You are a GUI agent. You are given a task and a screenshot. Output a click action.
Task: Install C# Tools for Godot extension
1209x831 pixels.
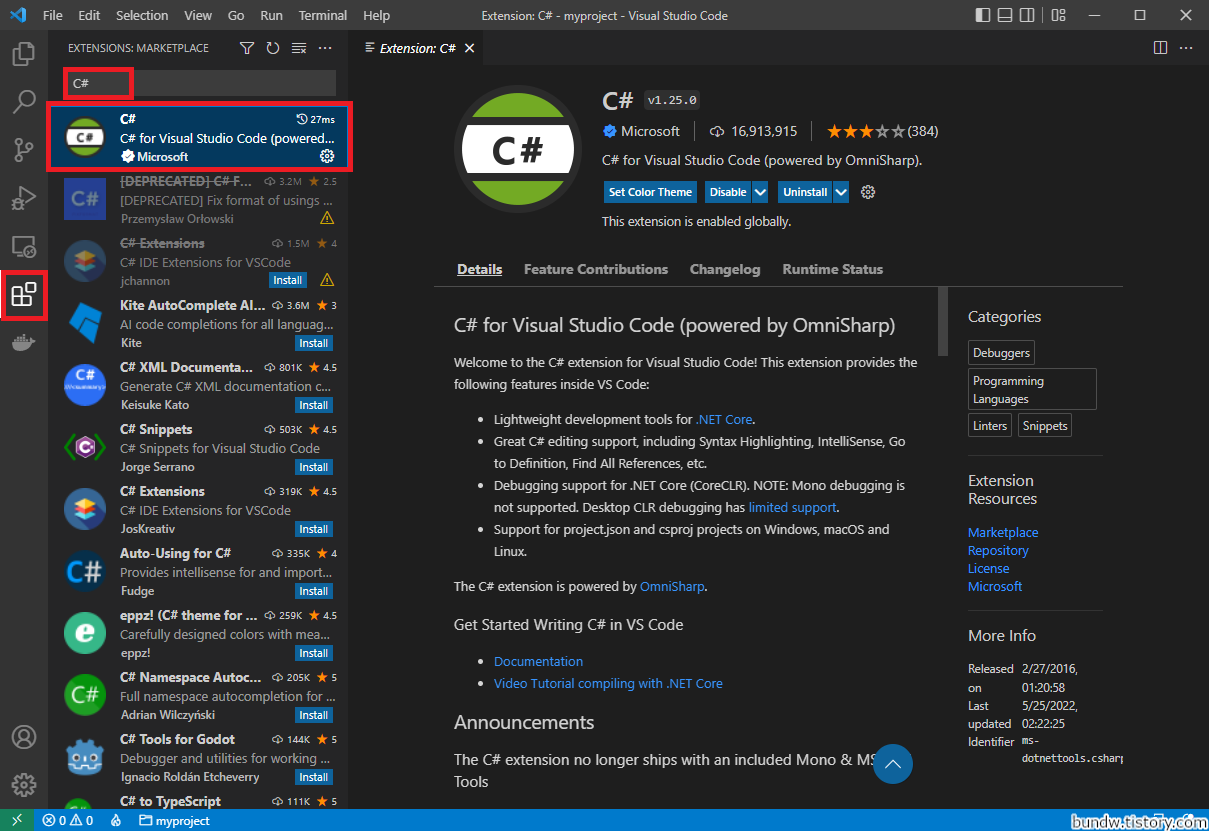(314, 777)
